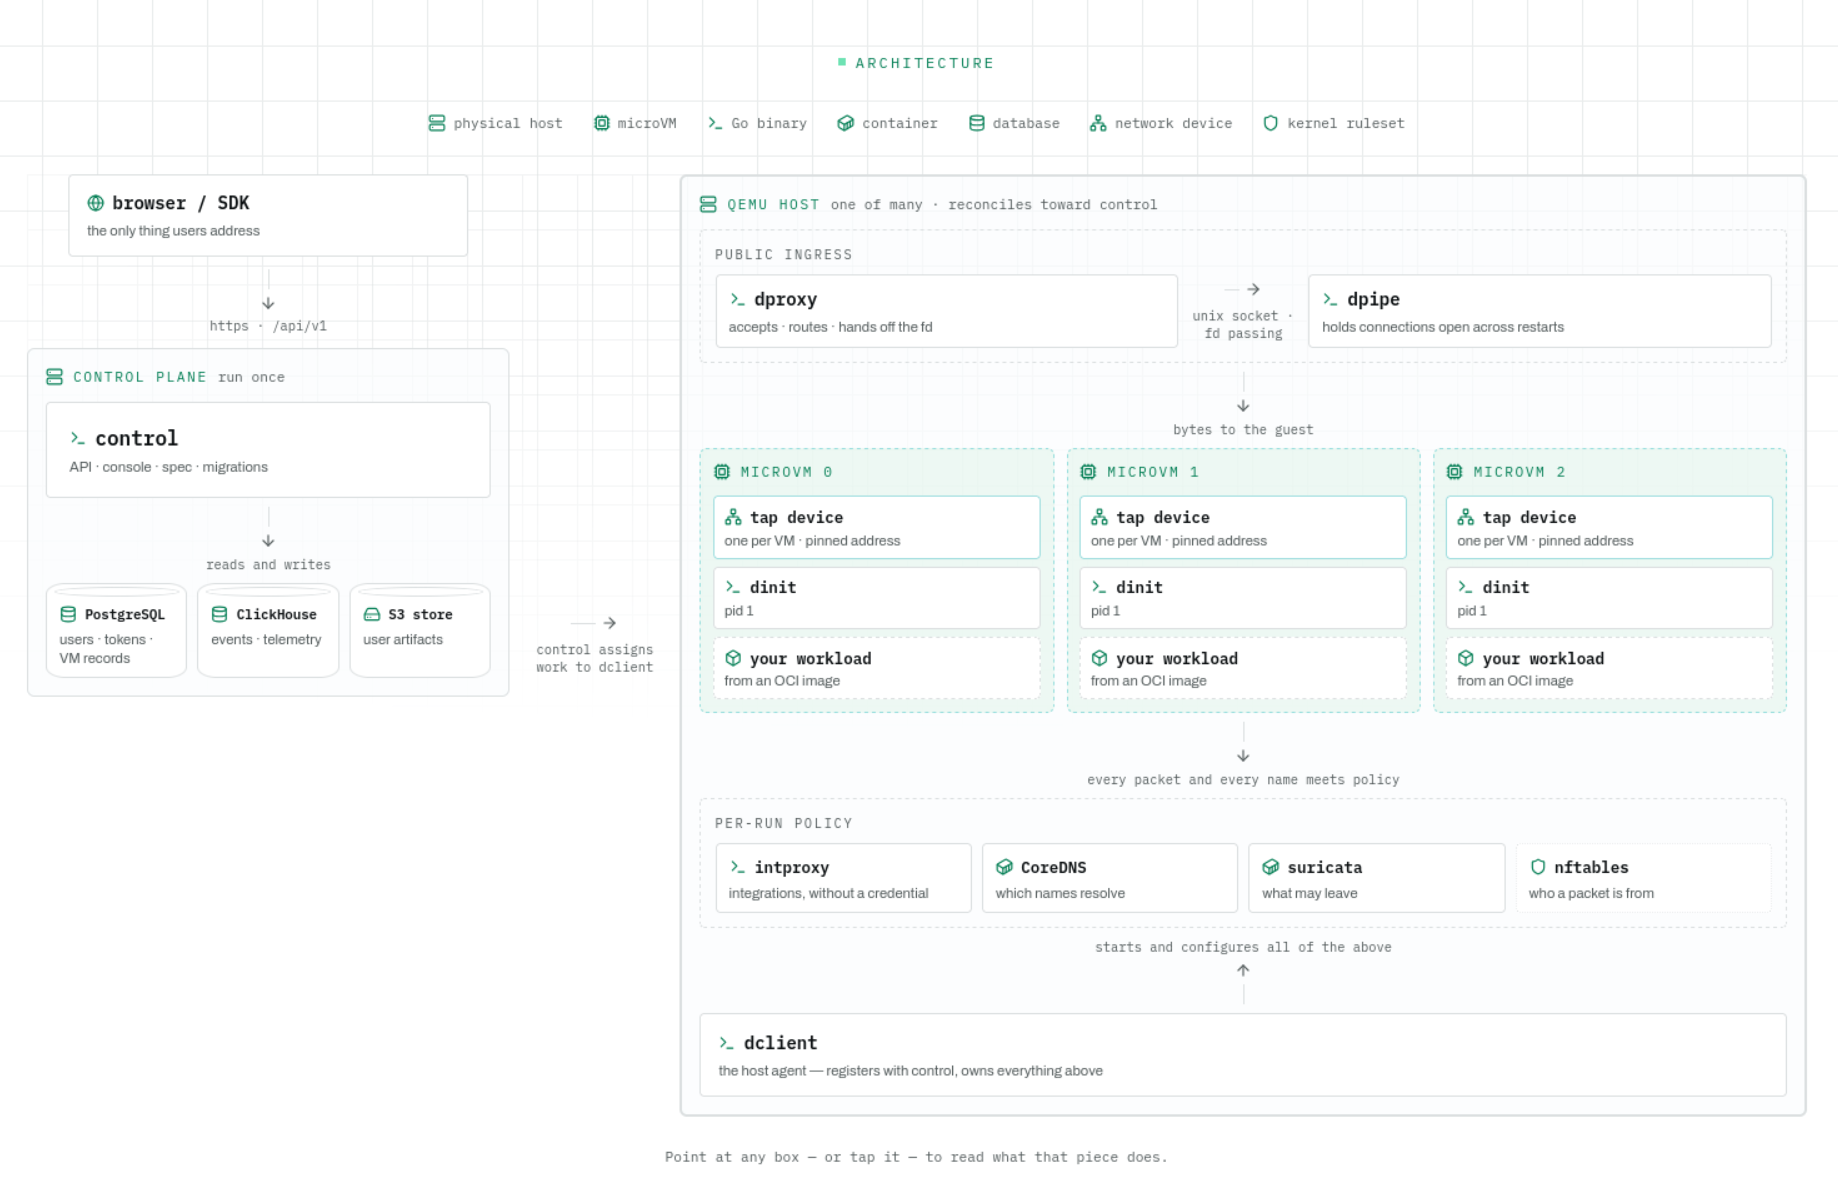
Task: Click the database icon beside PostgreSQL
Action: (x=68, y=614)
